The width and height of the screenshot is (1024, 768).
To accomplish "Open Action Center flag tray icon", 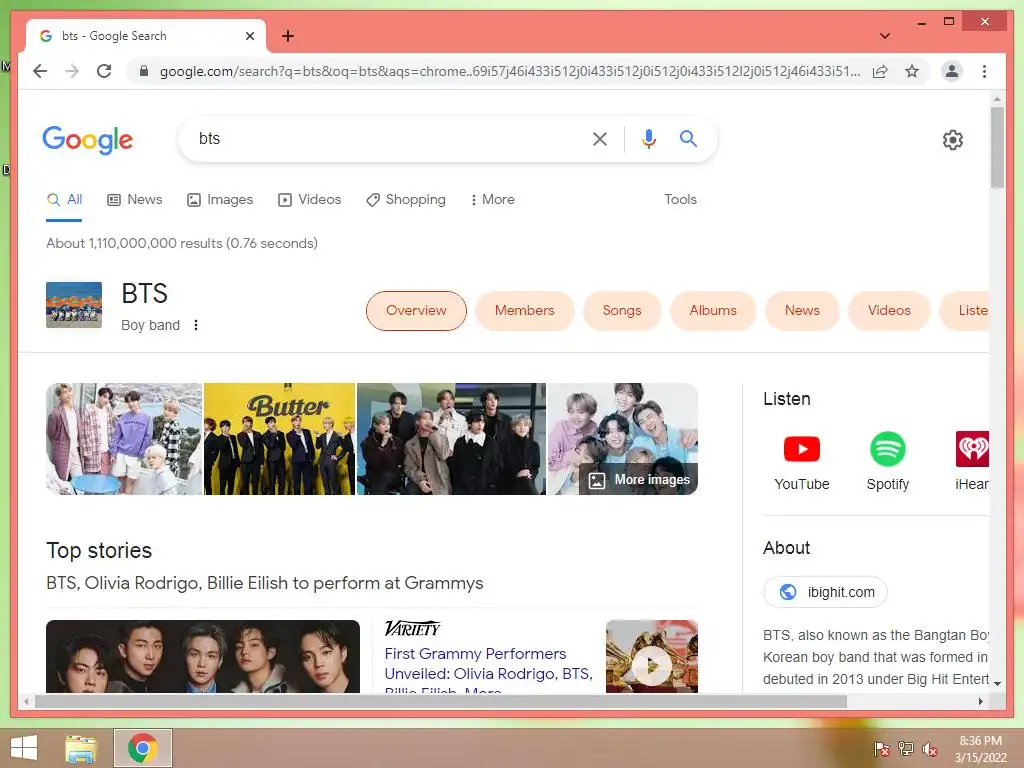I will (x=881, y=749).
